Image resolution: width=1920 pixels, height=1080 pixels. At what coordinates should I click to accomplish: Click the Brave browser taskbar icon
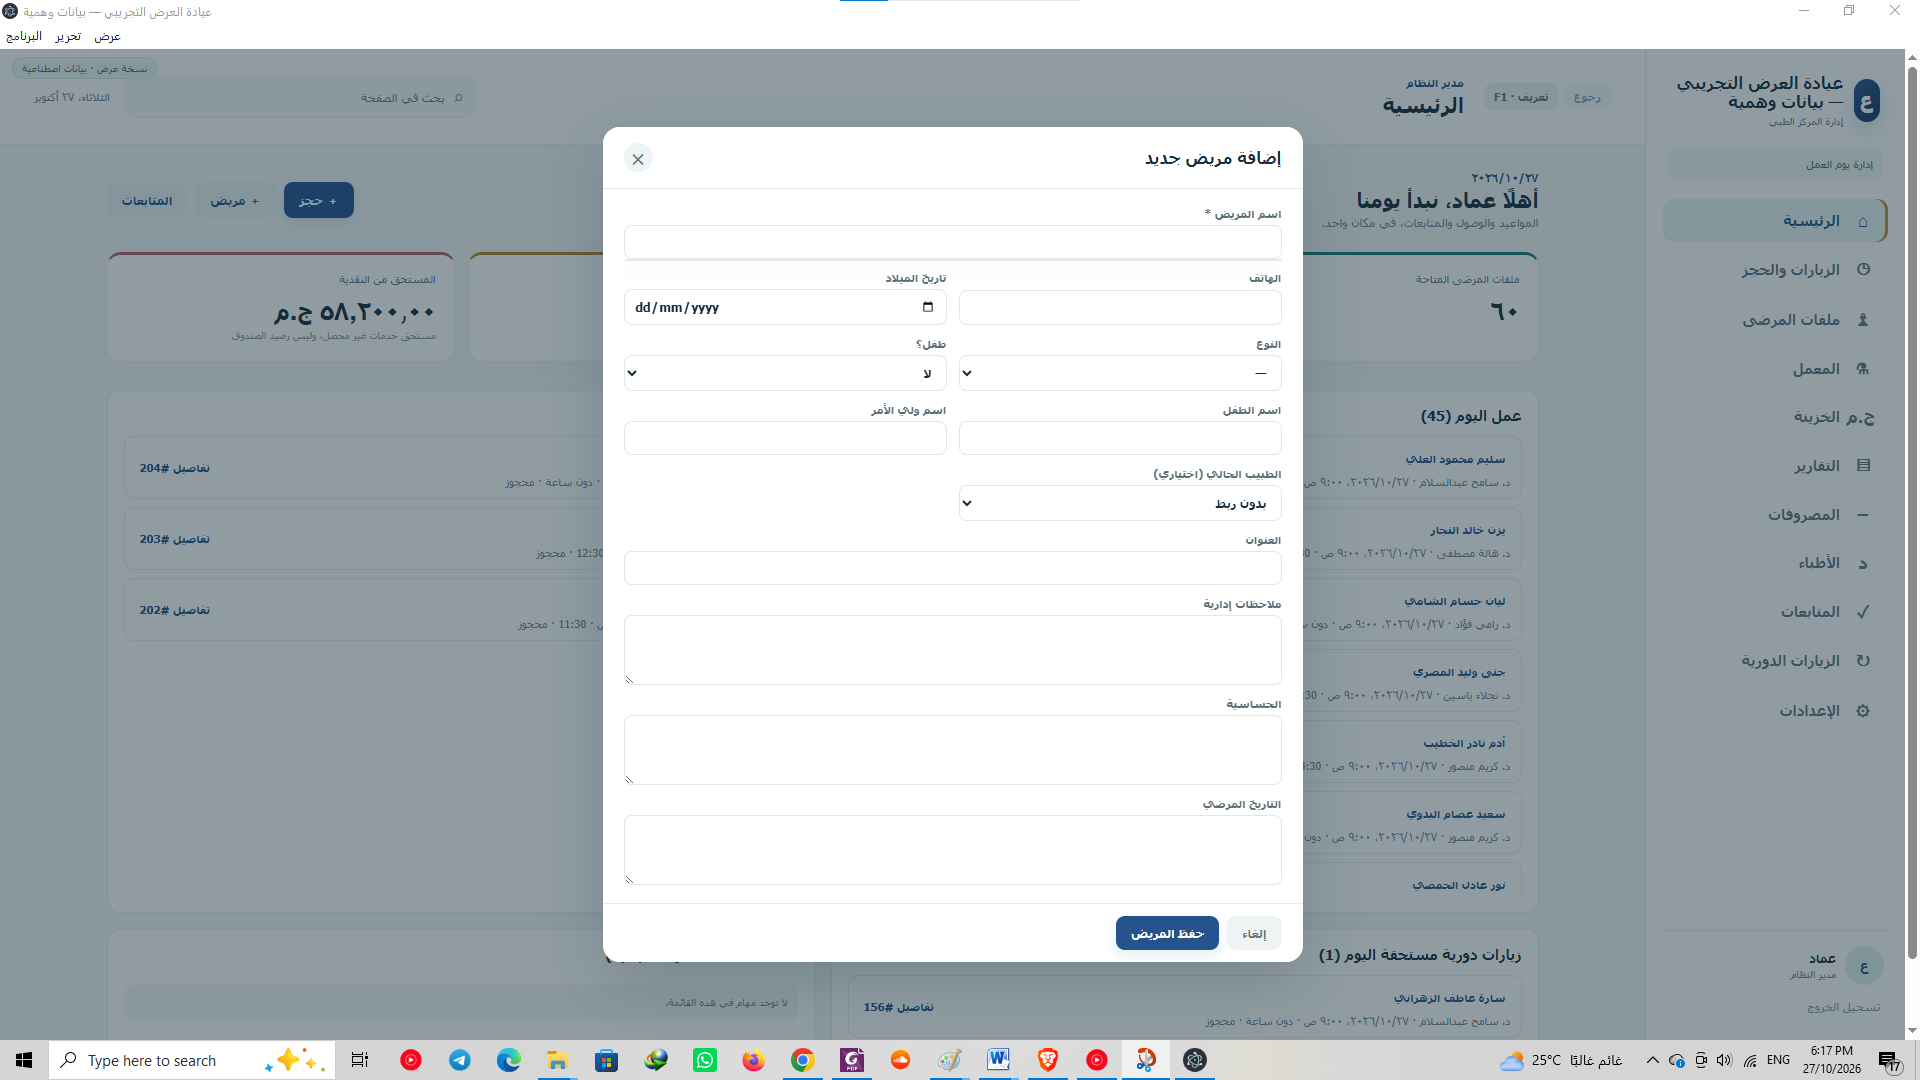(1047, 1060)
